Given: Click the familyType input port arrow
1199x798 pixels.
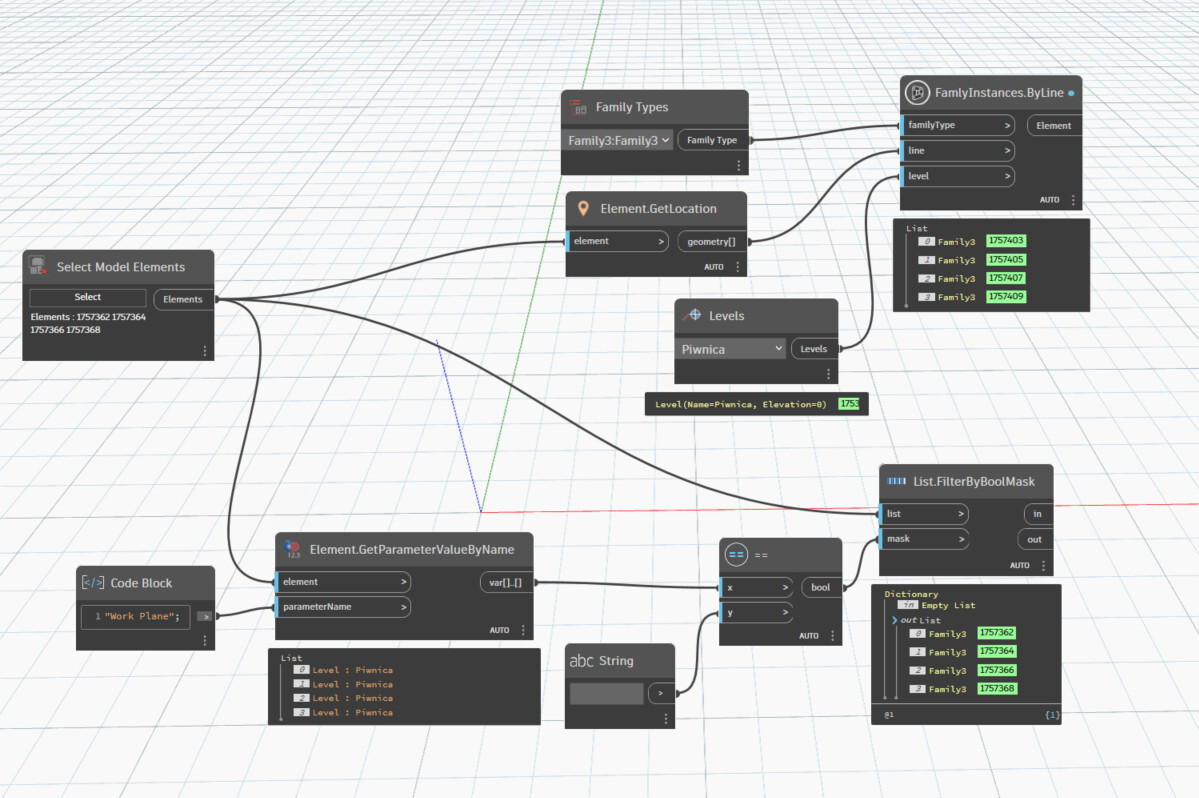Looking at the screenshot, I should tap(1007, 125).
